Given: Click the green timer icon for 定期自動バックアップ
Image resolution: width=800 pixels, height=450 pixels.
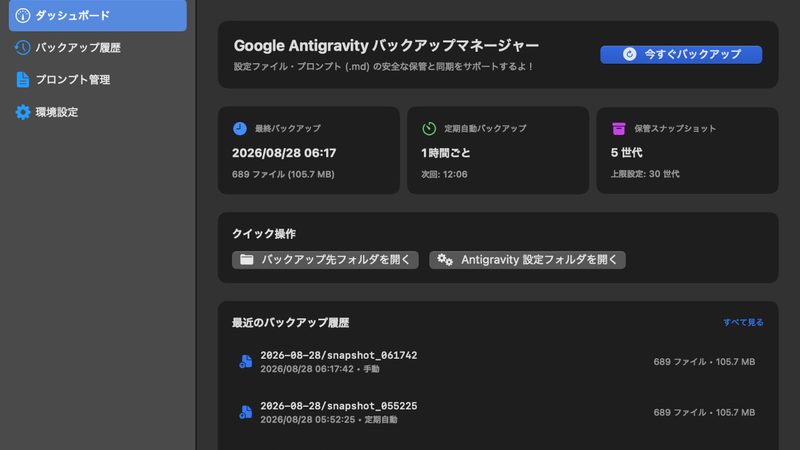Looking at the screenshot, I should click(429, 129).
